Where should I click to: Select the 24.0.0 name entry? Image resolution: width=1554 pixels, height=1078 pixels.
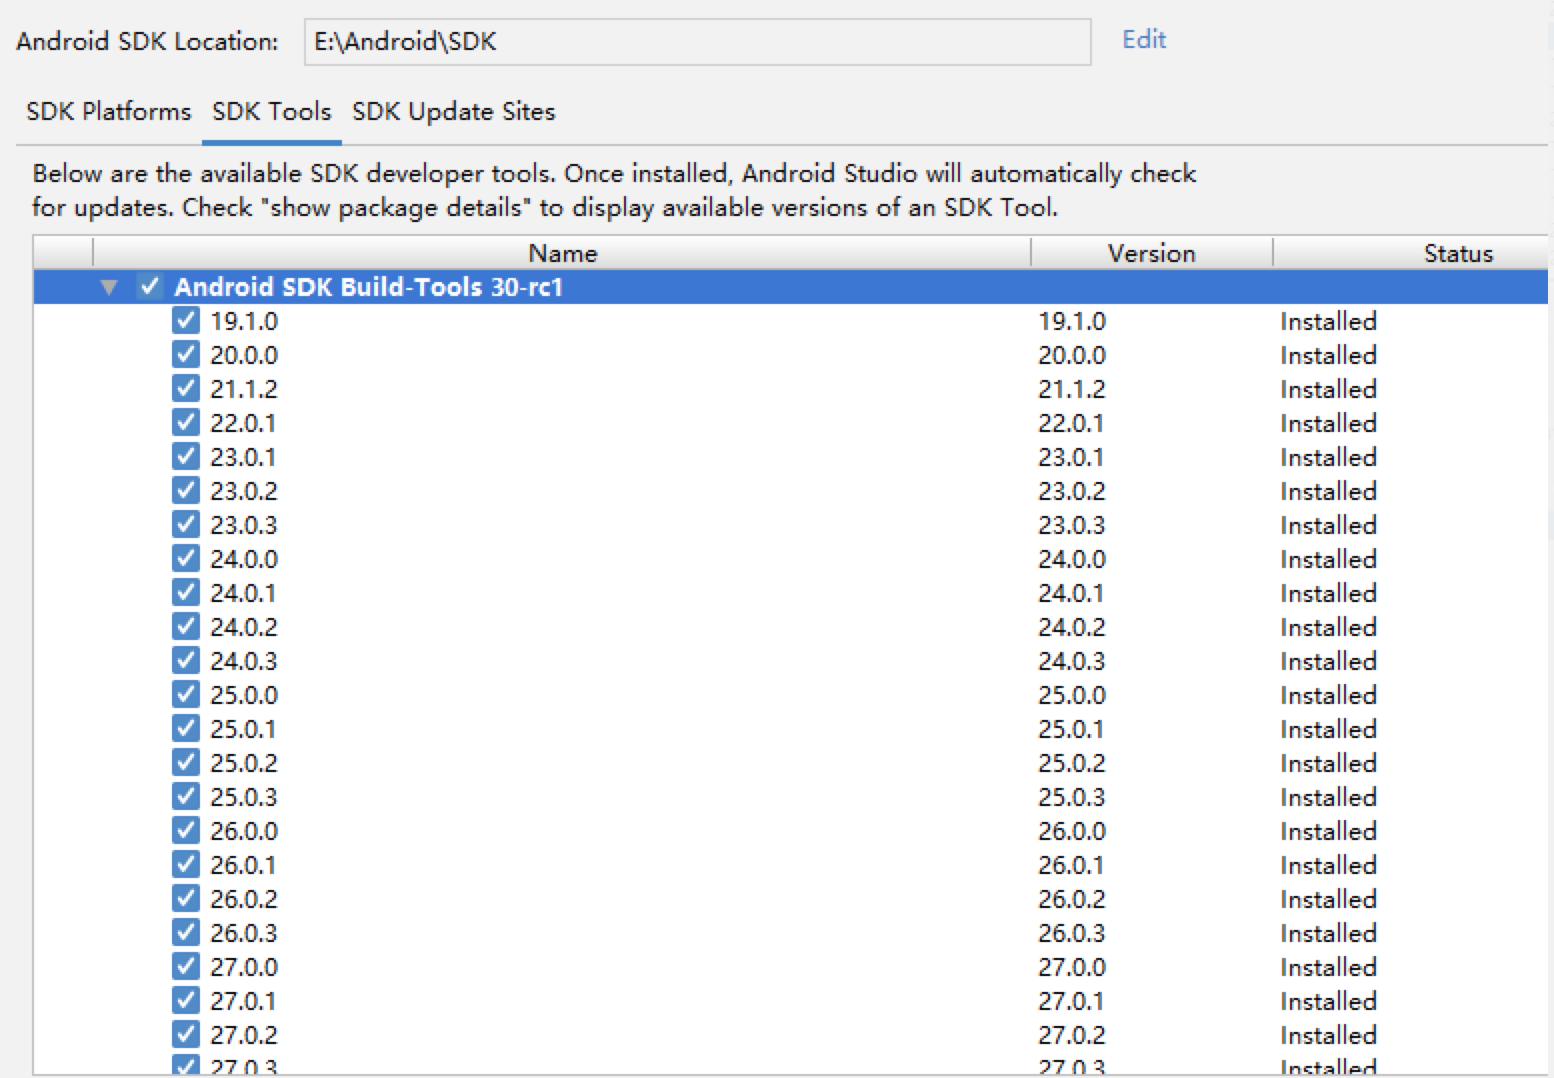(244, 559)
